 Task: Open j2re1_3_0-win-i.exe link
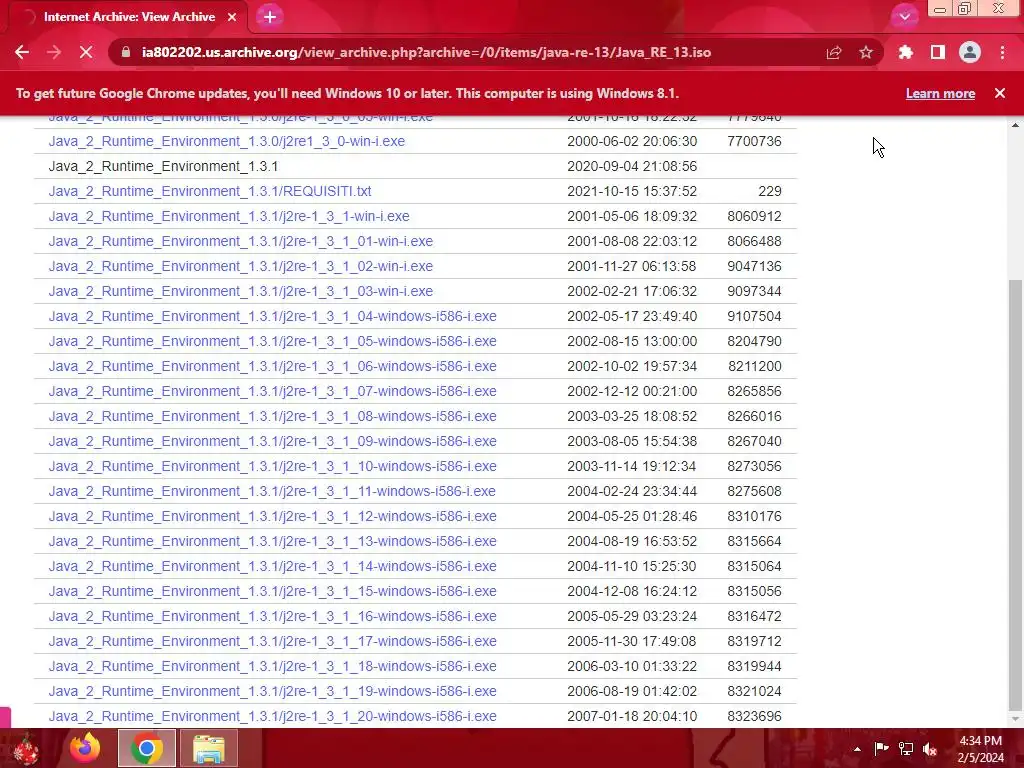(227, 141)
